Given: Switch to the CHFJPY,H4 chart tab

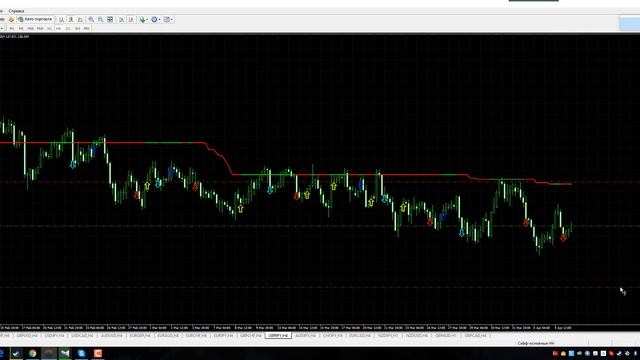Looking at the screenshot, I should point(333,336).
